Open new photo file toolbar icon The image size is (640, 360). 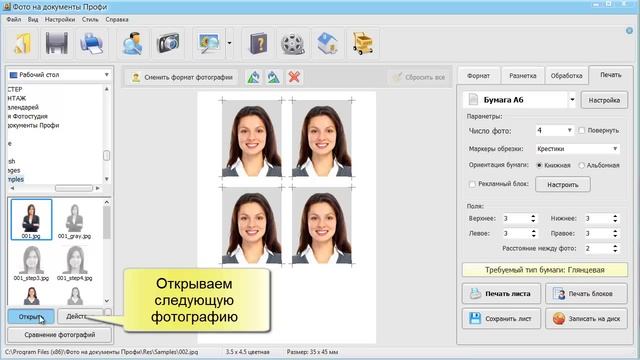pyautogui.click(x=22, y=43)
